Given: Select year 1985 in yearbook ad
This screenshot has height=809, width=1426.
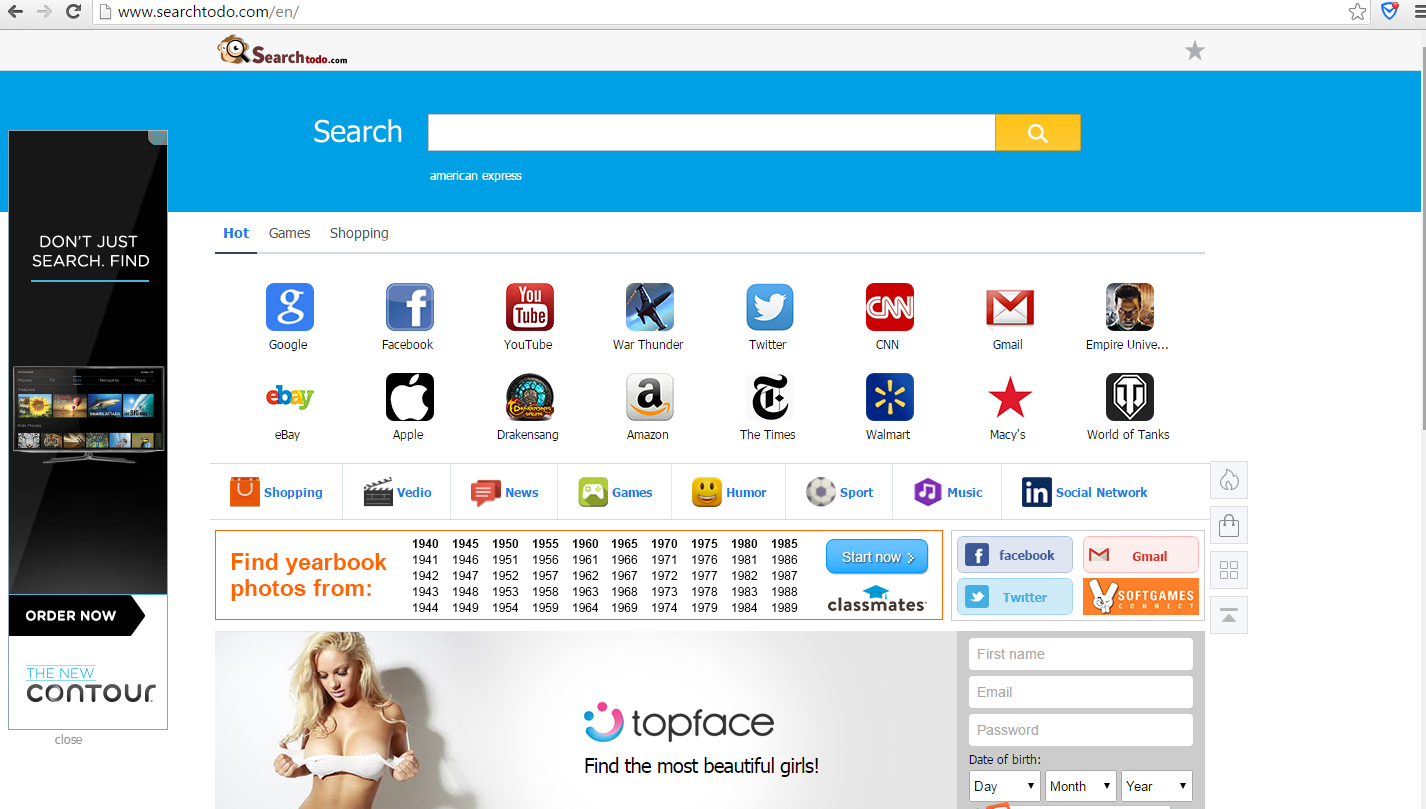Looking at the screenshot, I should [x=785, y=544].
